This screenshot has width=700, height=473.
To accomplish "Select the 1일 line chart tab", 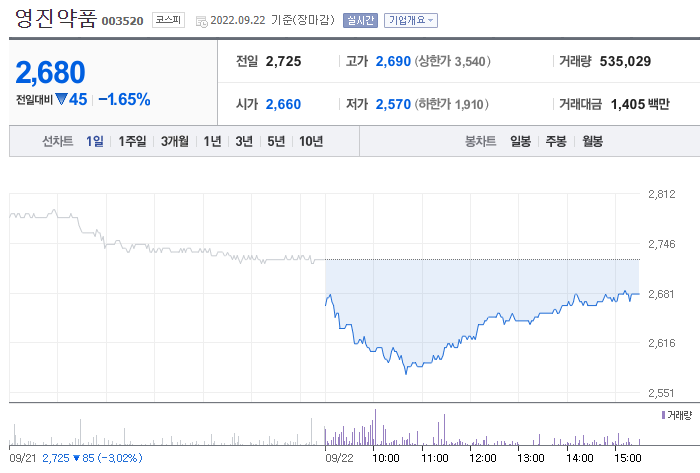I will coord(95,141).
